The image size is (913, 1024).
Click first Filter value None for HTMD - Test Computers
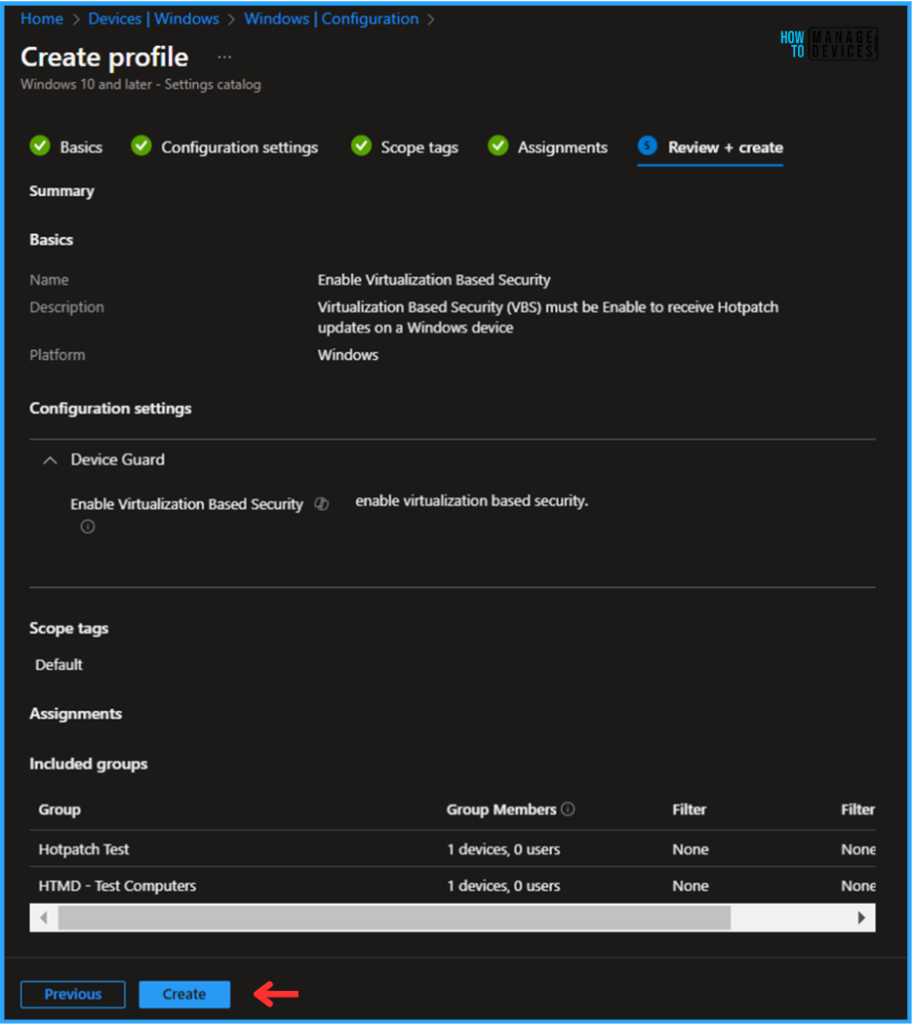(x=690, y=886)
